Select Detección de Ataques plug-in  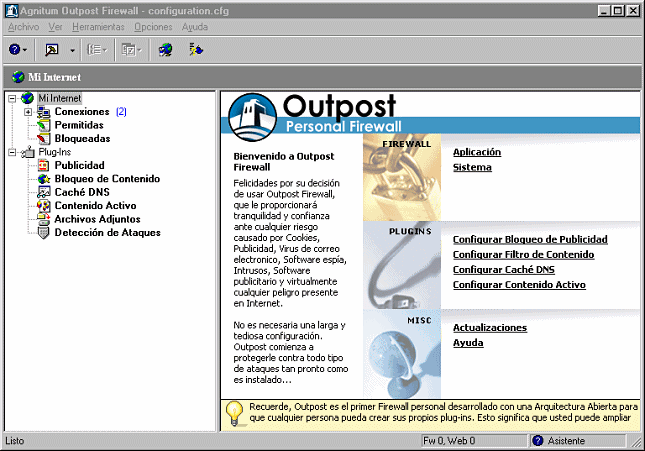point(107,232)
